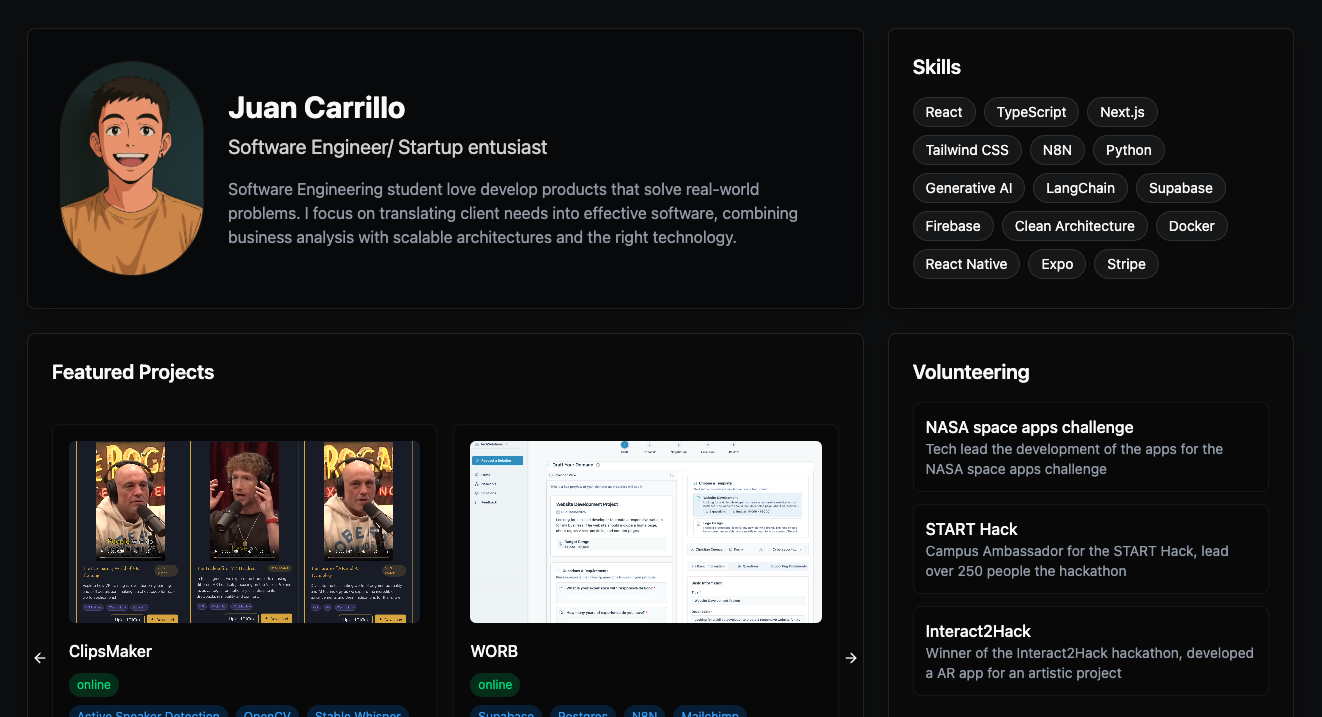Image resolution: width=1322 pixels, height=717 pixels.
Task: Click the next project arrow icon
Action: click(x=851, y=658)
